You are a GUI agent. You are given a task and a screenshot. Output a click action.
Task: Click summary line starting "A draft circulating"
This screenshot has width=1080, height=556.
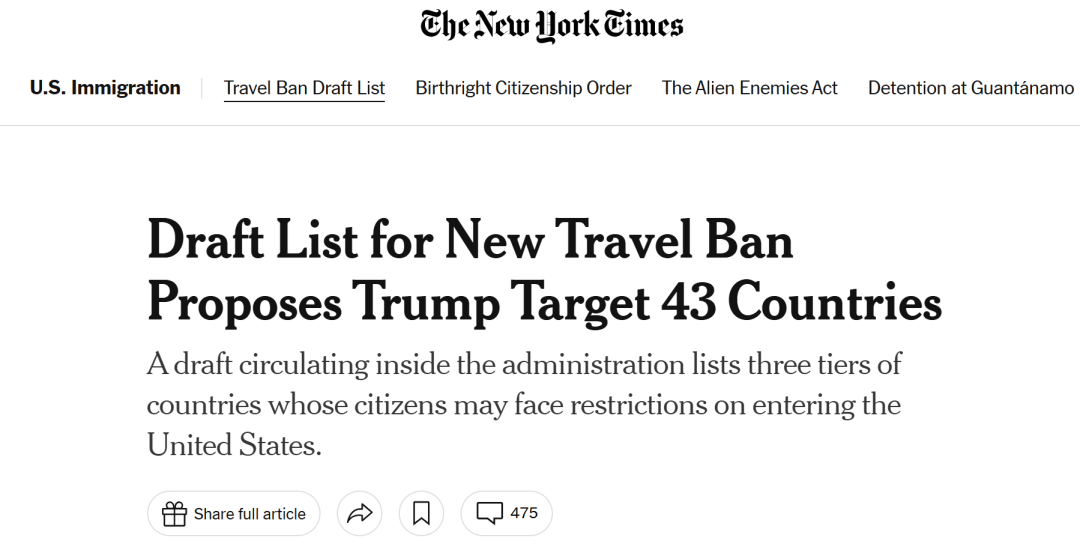524,364
